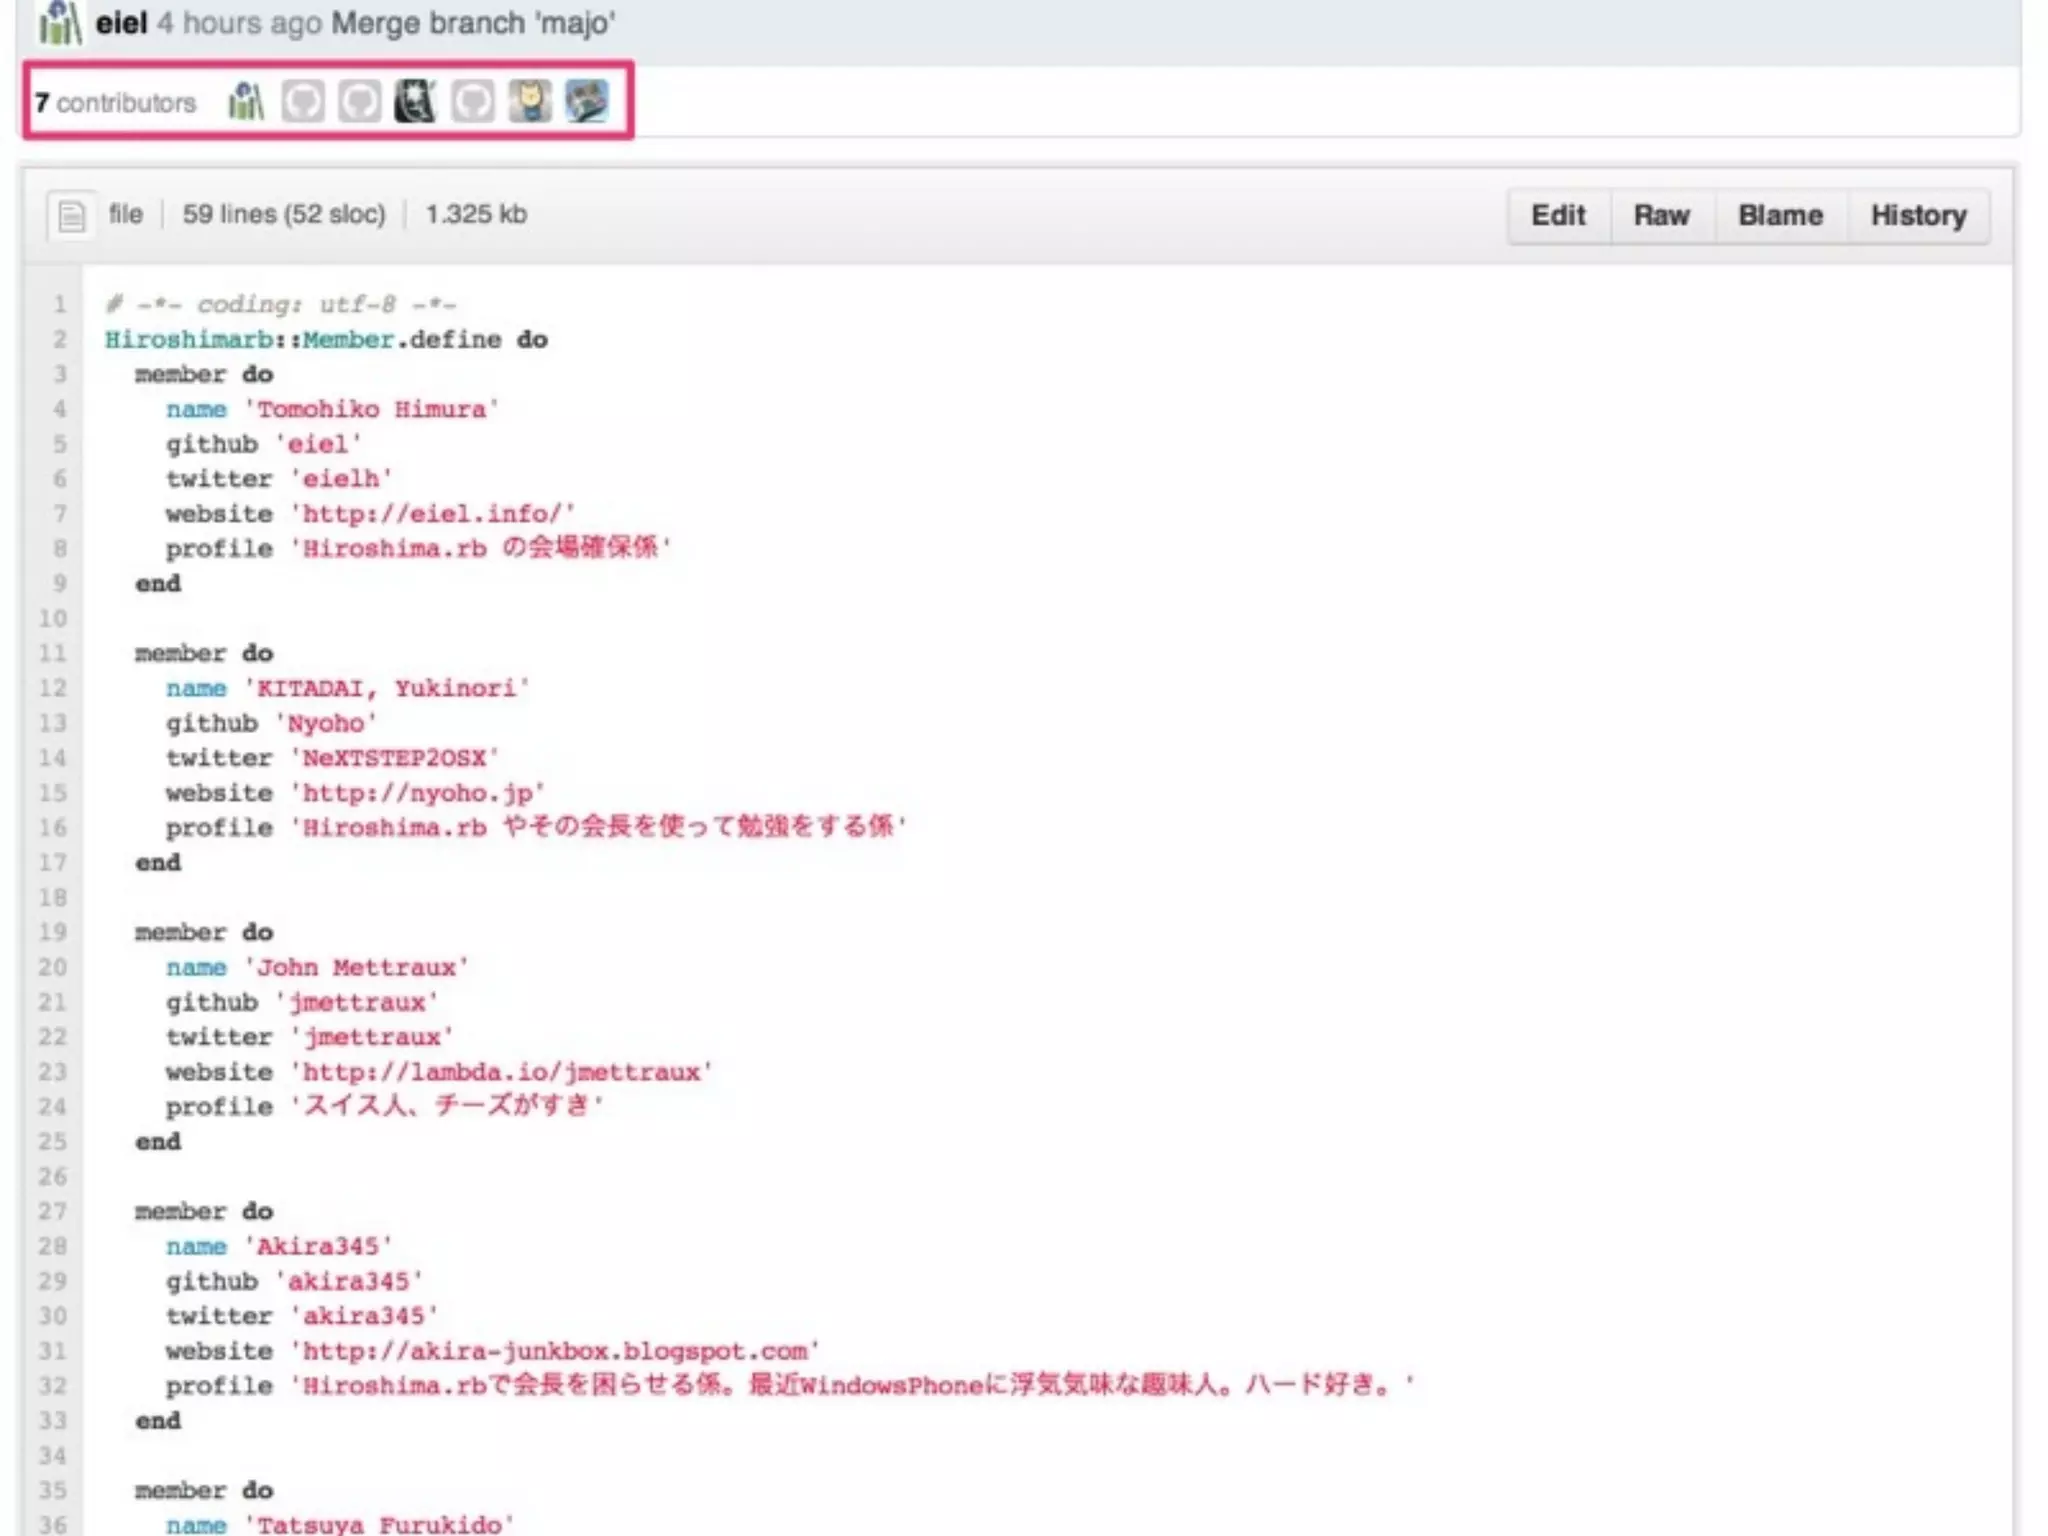Click the "7 contributors" label

click(115, 103)
